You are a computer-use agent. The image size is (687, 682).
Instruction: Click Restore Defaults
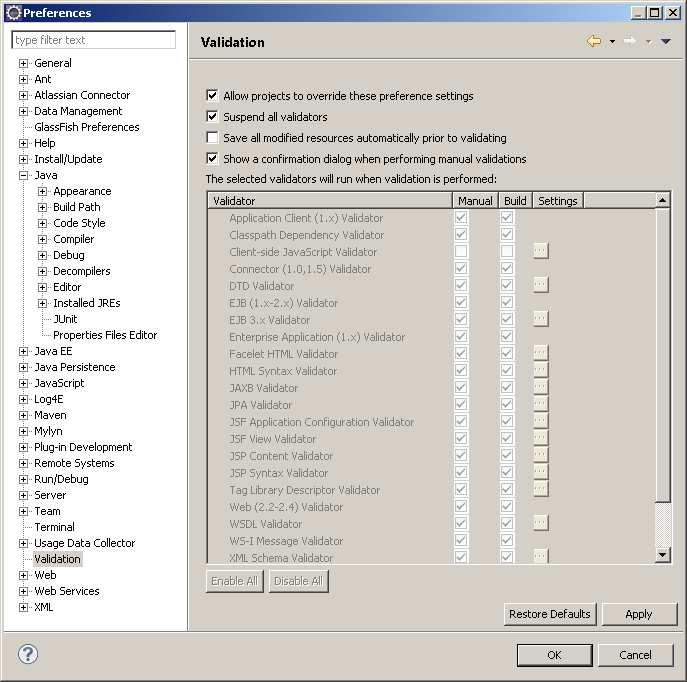(x=550, y=614)
